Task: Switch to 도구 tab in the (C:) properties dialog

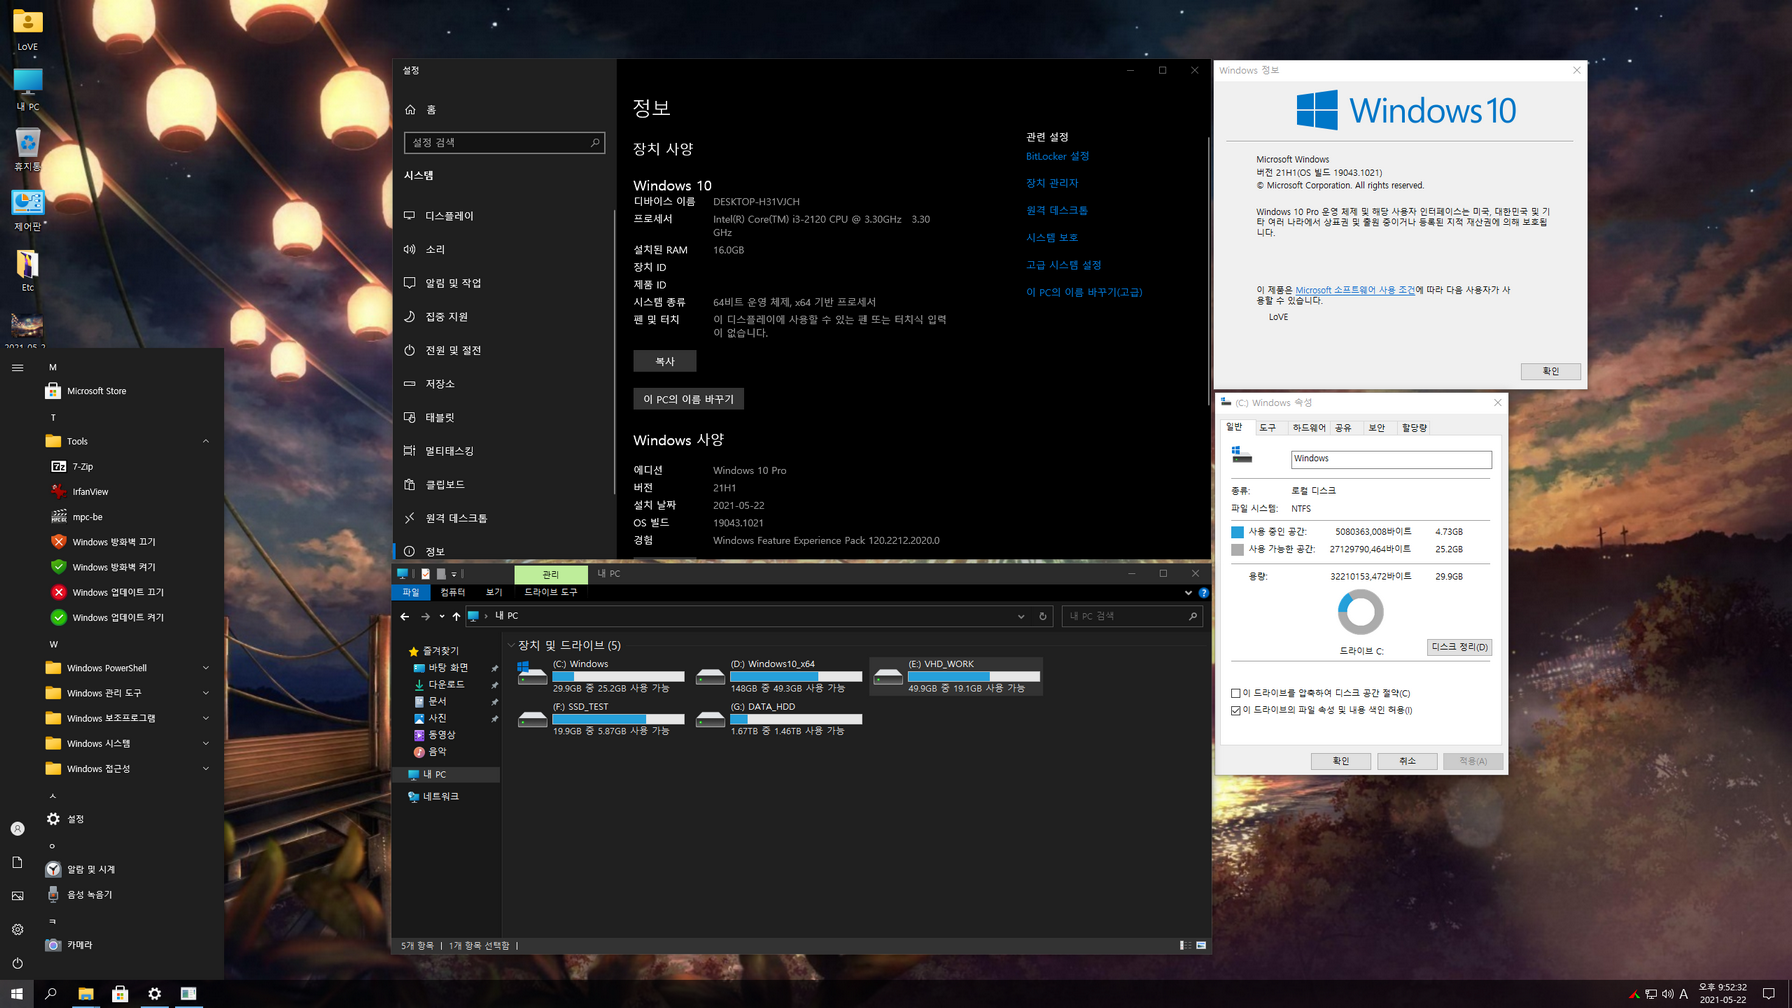Action: (x=1267, y=427)
